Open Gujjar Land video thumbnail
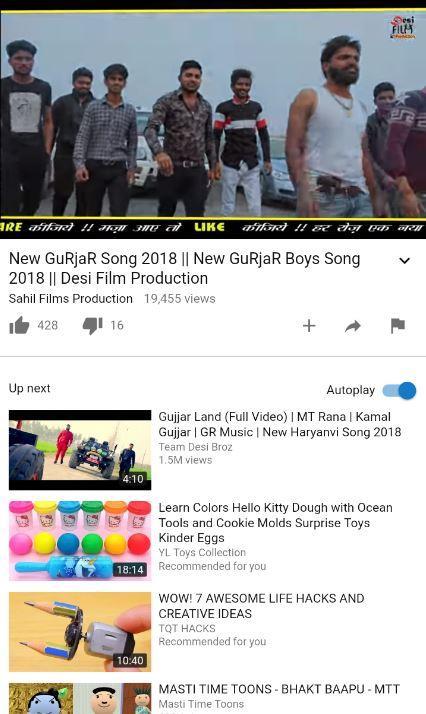Viewport: 426px width, 714px height. tap(80, 450)
